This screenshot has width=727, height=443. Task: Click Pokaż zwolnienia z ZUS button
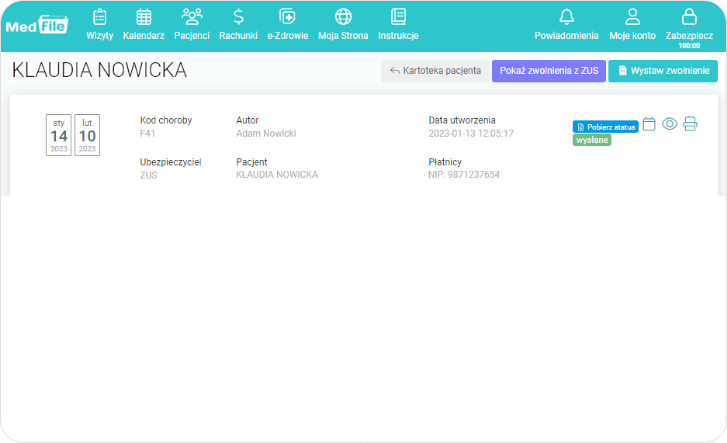(x=549, y=71)
